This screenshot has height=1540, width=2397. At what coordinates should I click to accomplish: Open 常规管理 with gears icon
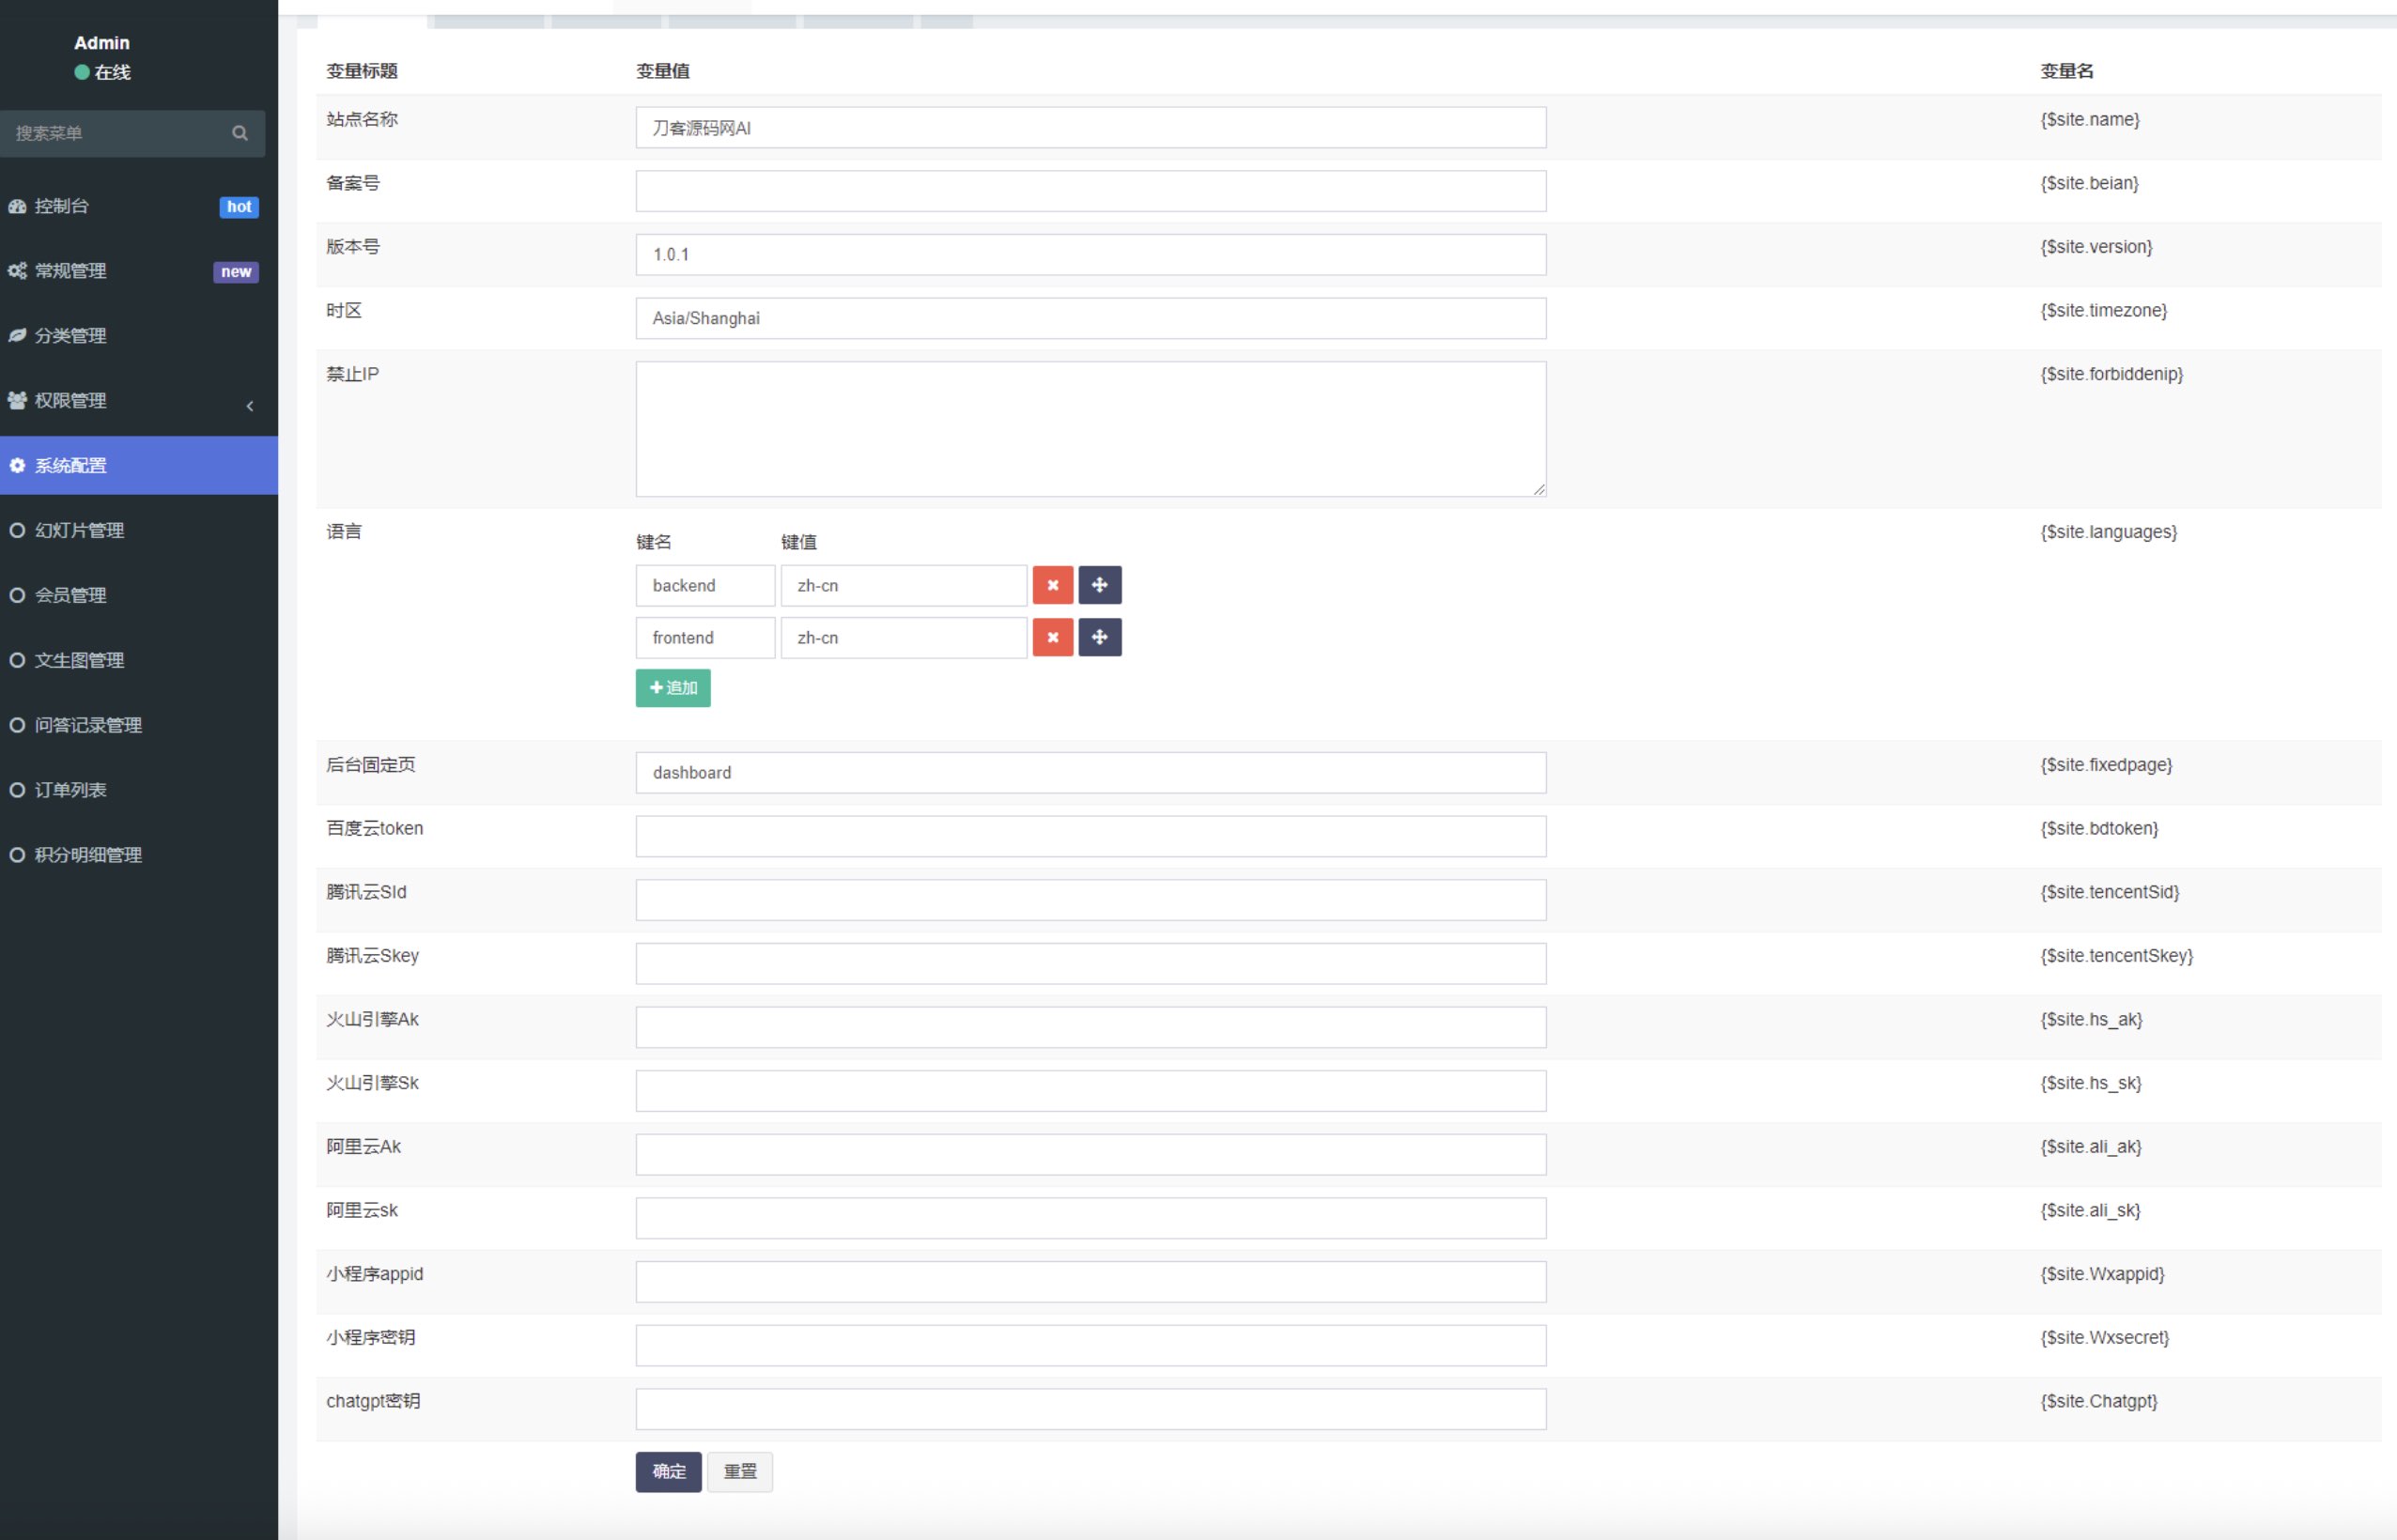[x=70, y=271]
